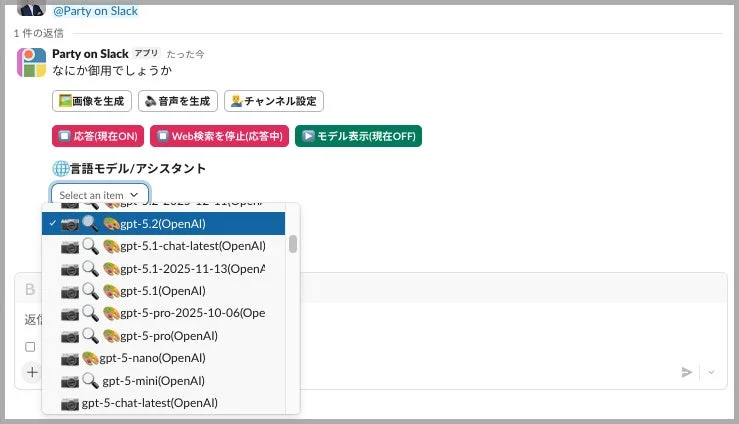Click the Party on Slack app avatar
This screenshot has width=739, height=424.
[32, 62]
